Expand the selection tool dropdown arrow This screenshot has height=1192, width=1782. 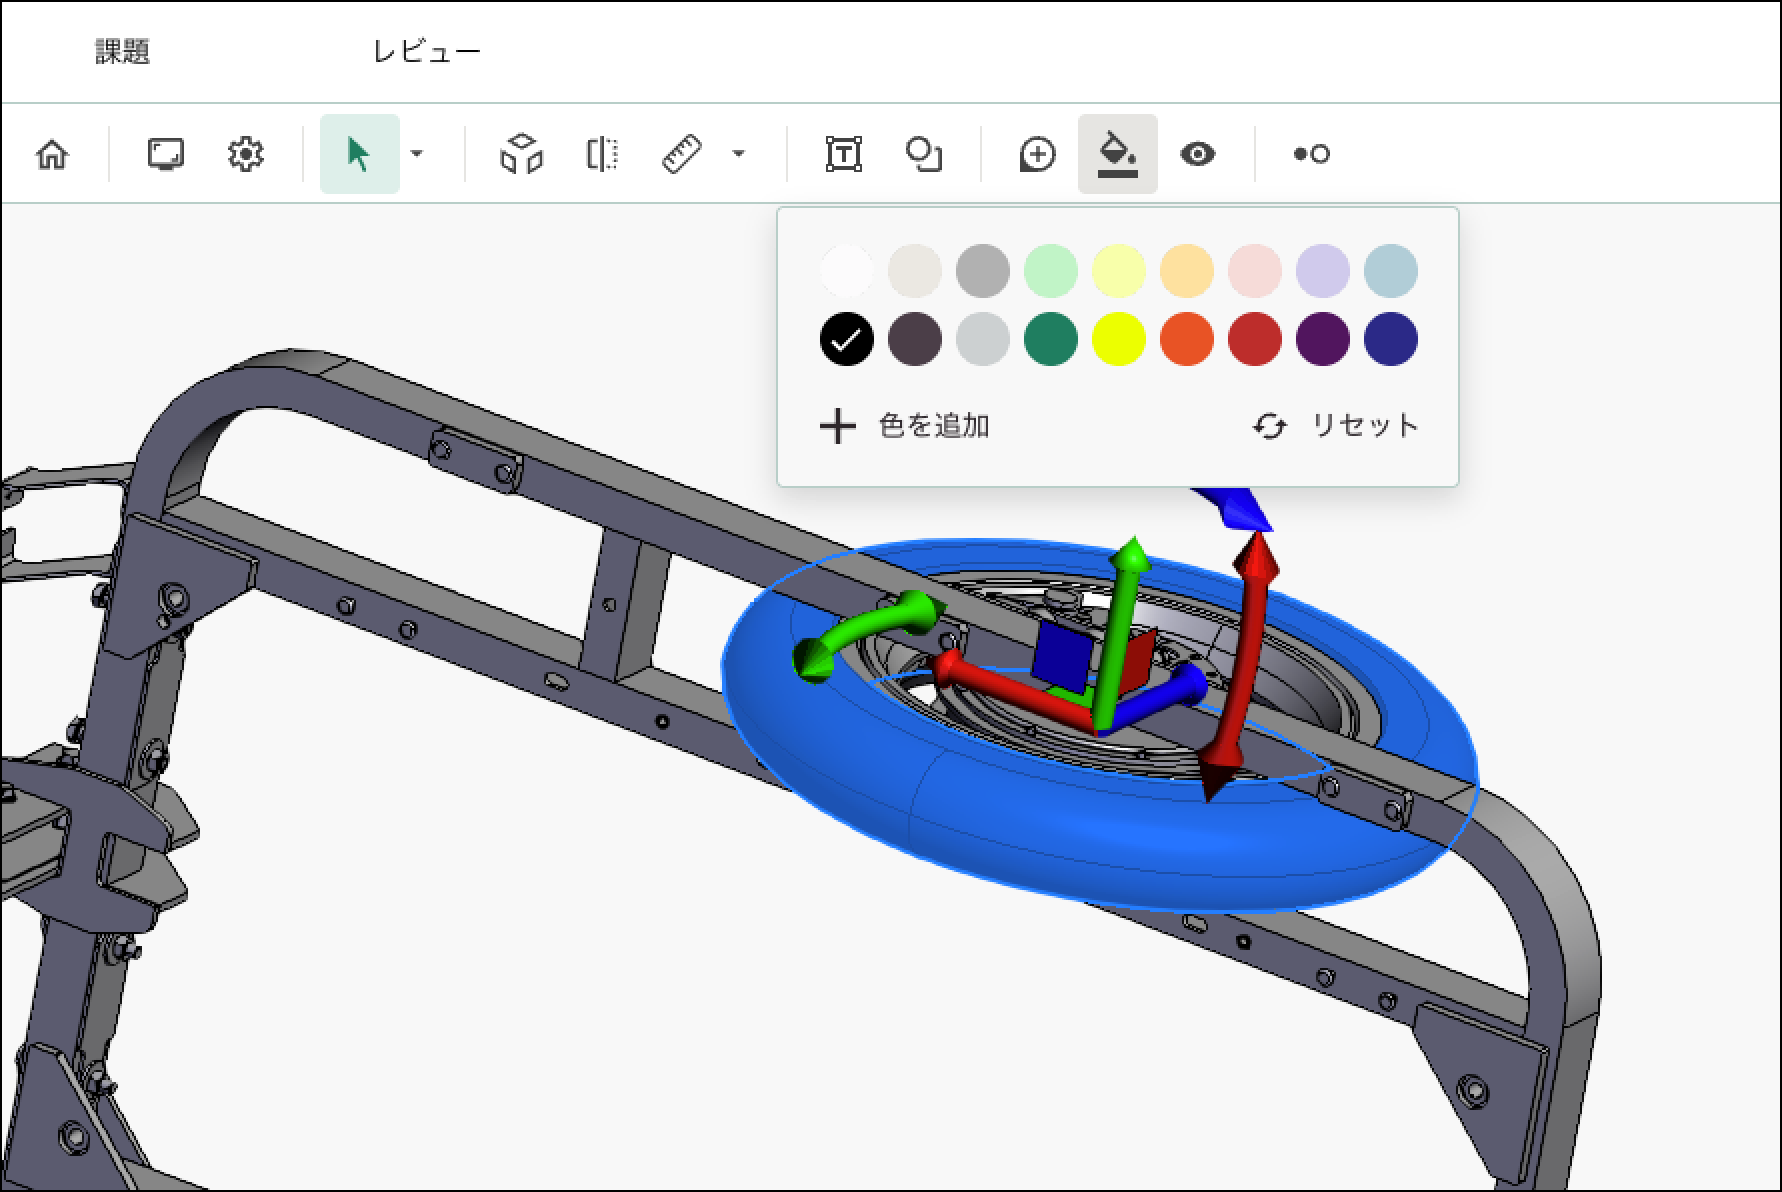pyautogui.click(x=417, y=154)
